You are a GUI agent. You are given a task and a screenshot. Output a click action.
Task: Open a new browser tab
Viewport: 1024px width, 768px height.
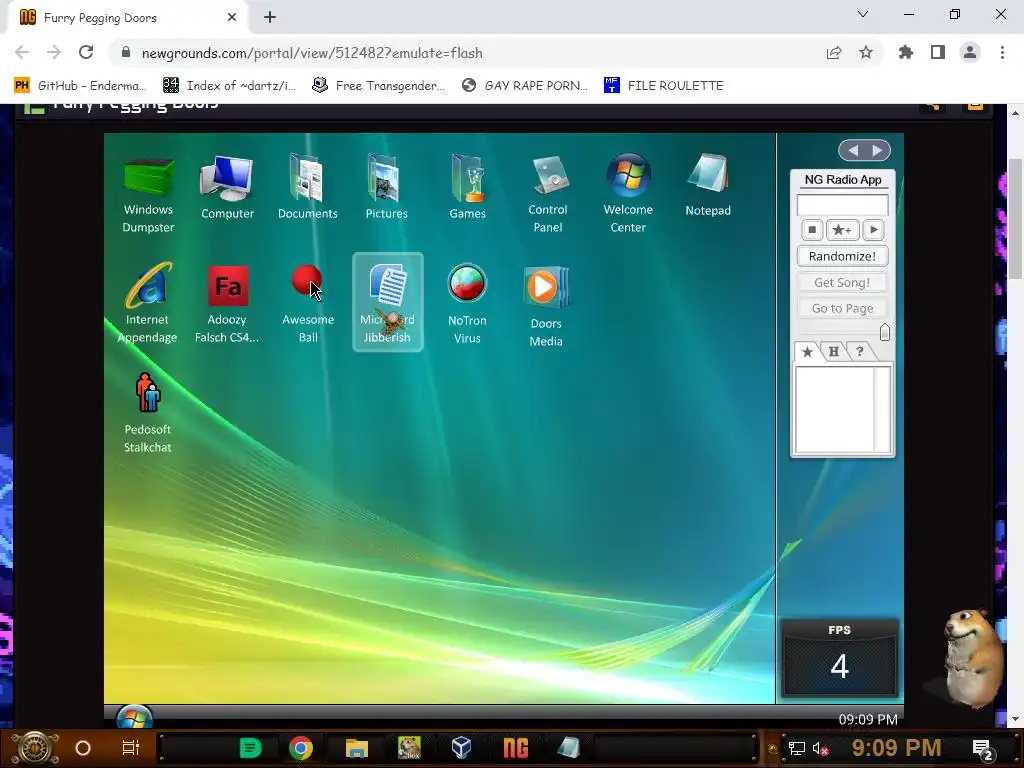pos(270,18)
